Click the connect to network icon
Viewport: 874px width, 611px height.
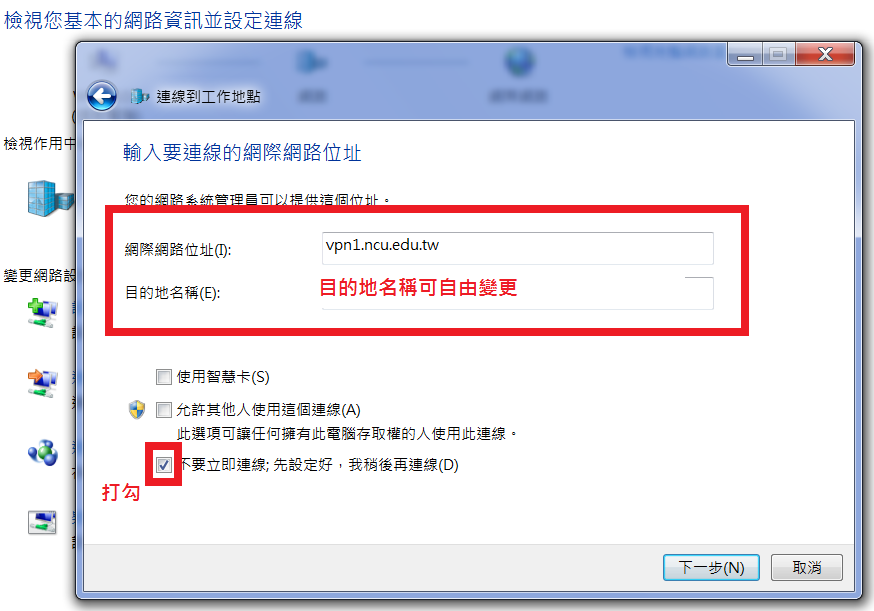[x=43, y=383]
